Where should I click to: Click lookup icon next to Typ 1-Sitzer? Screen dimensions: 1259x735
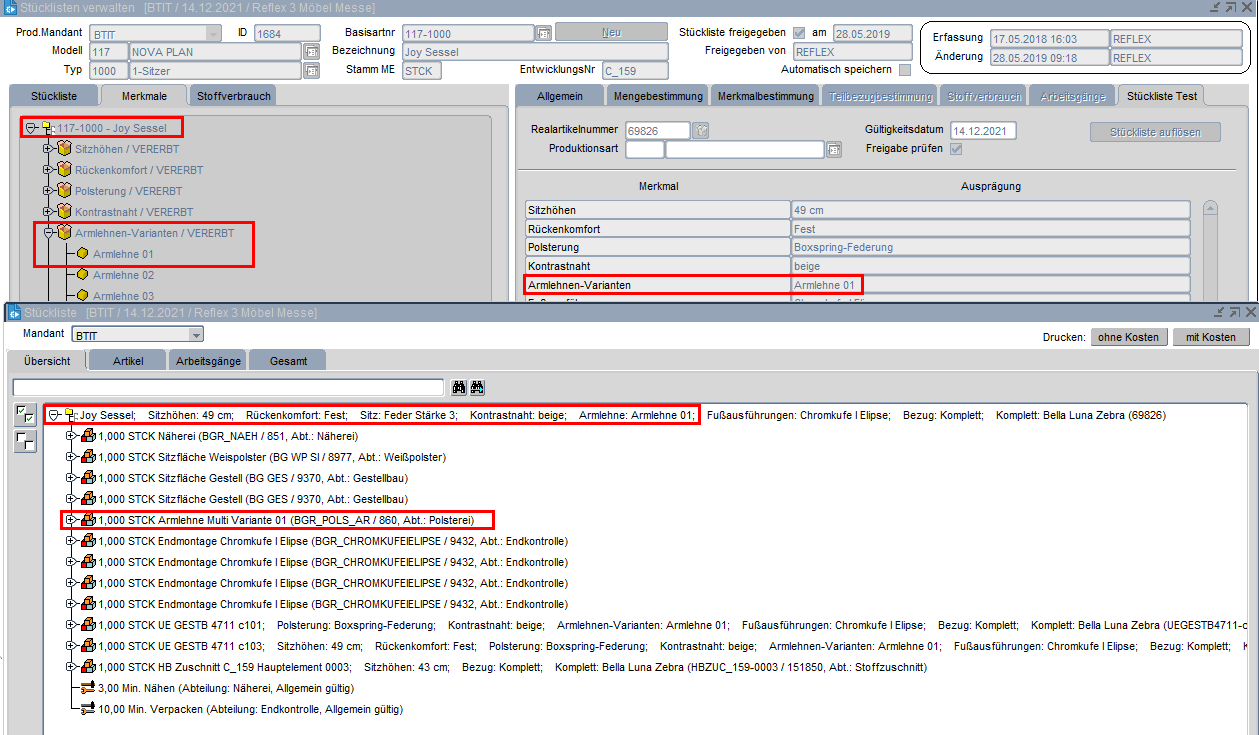point(311,71)
